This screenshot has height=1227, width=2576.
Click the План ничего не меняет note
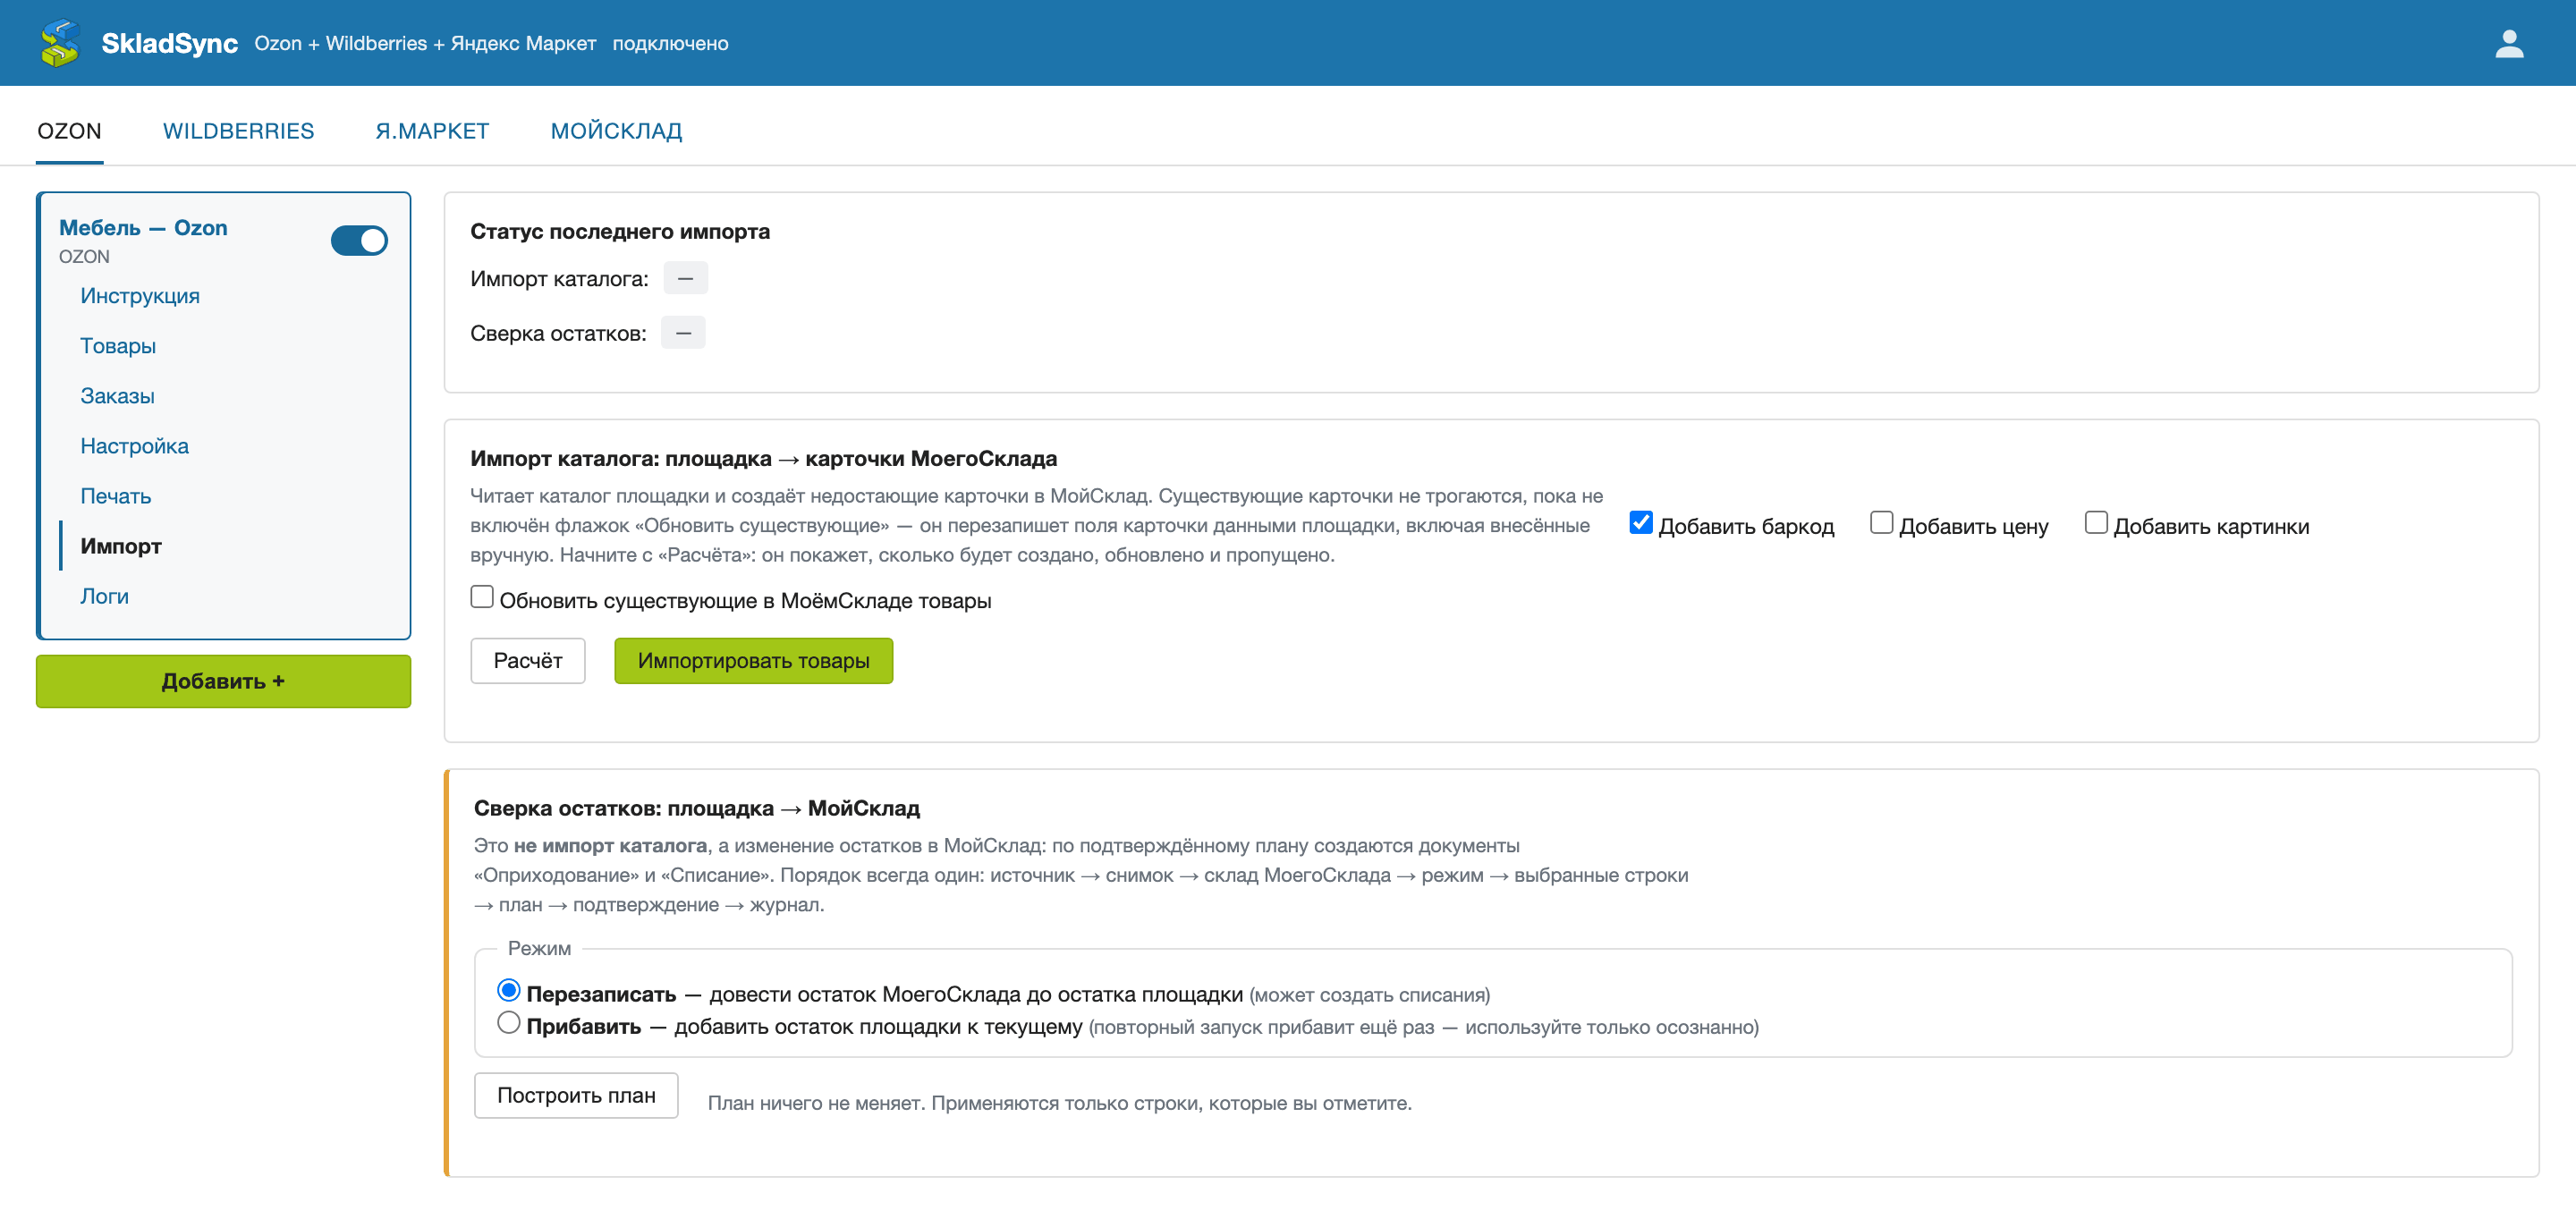(1060, 1104)
